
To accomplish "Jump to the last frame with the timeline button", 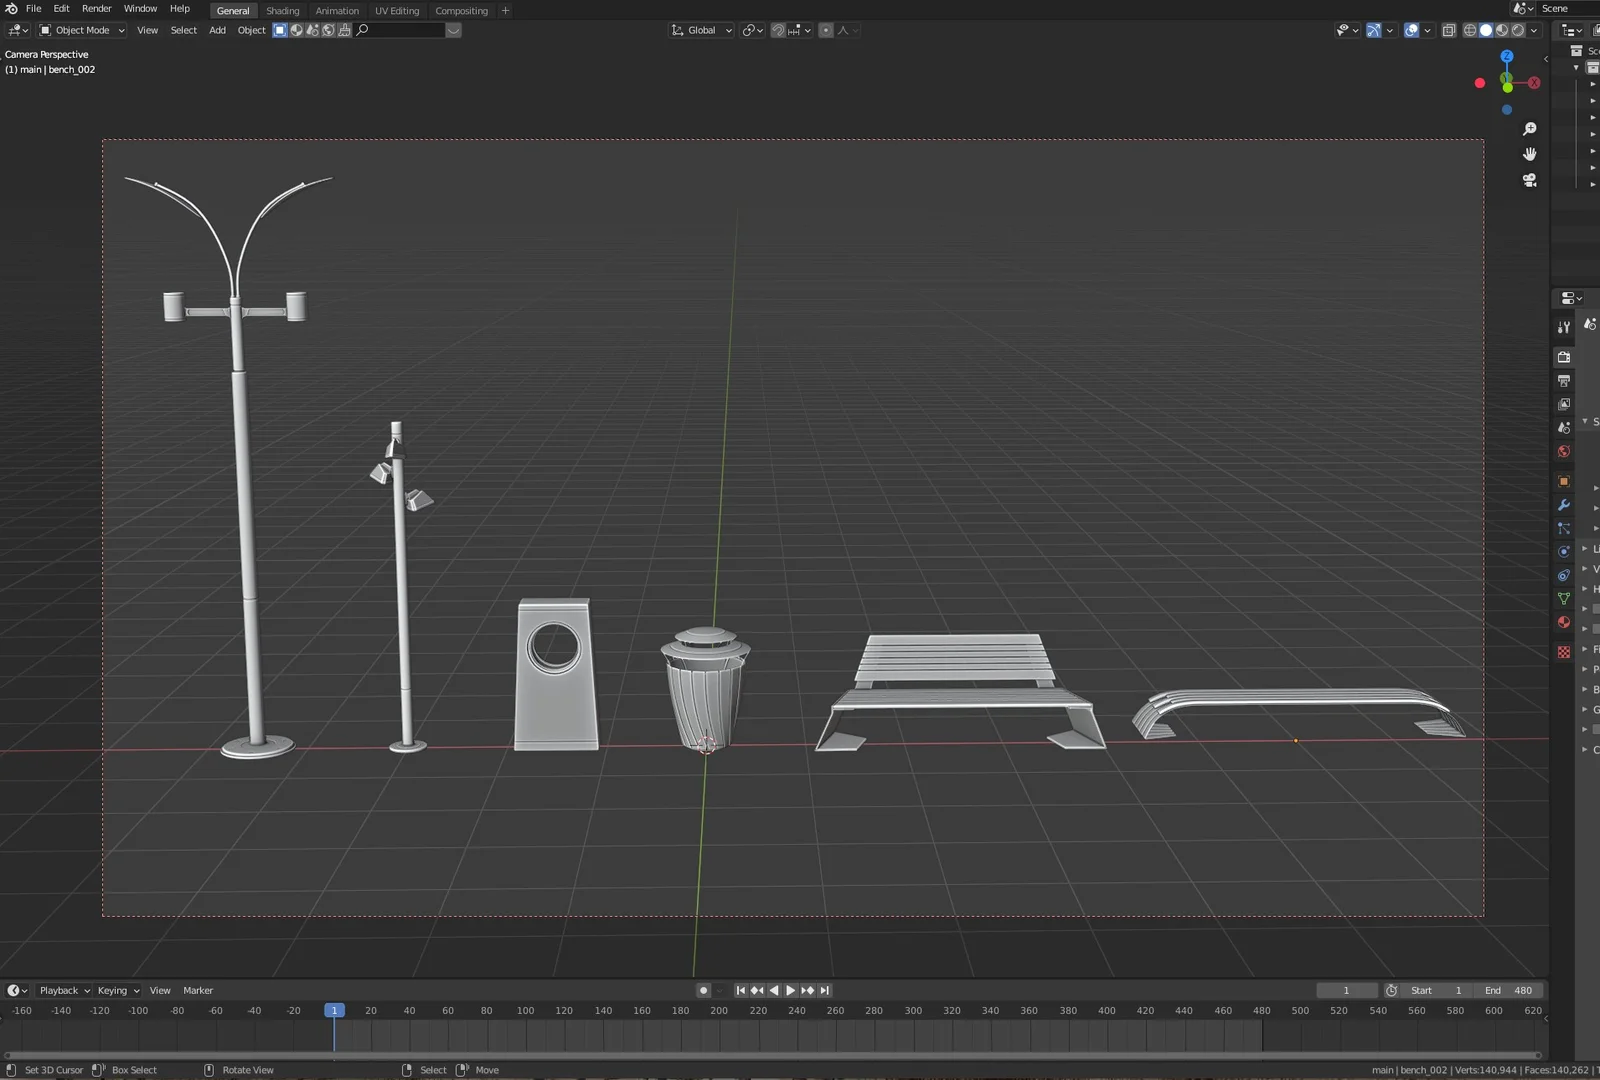I will pyautogui.click(x=824, y=990).
